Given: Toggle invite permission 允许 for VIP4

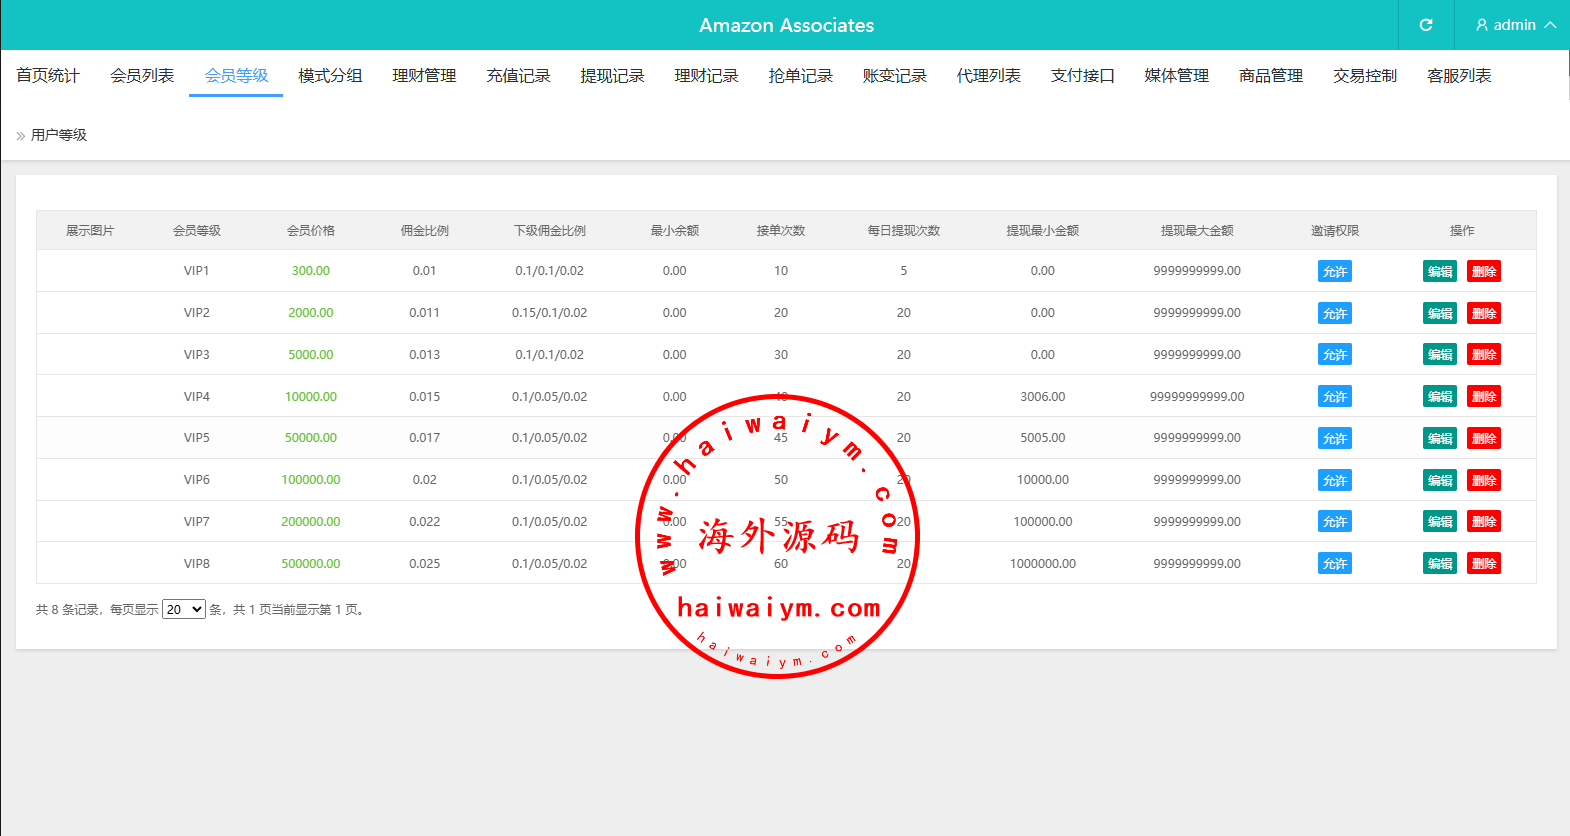Looking at the screenshot, I should [x=1334, y=397].
